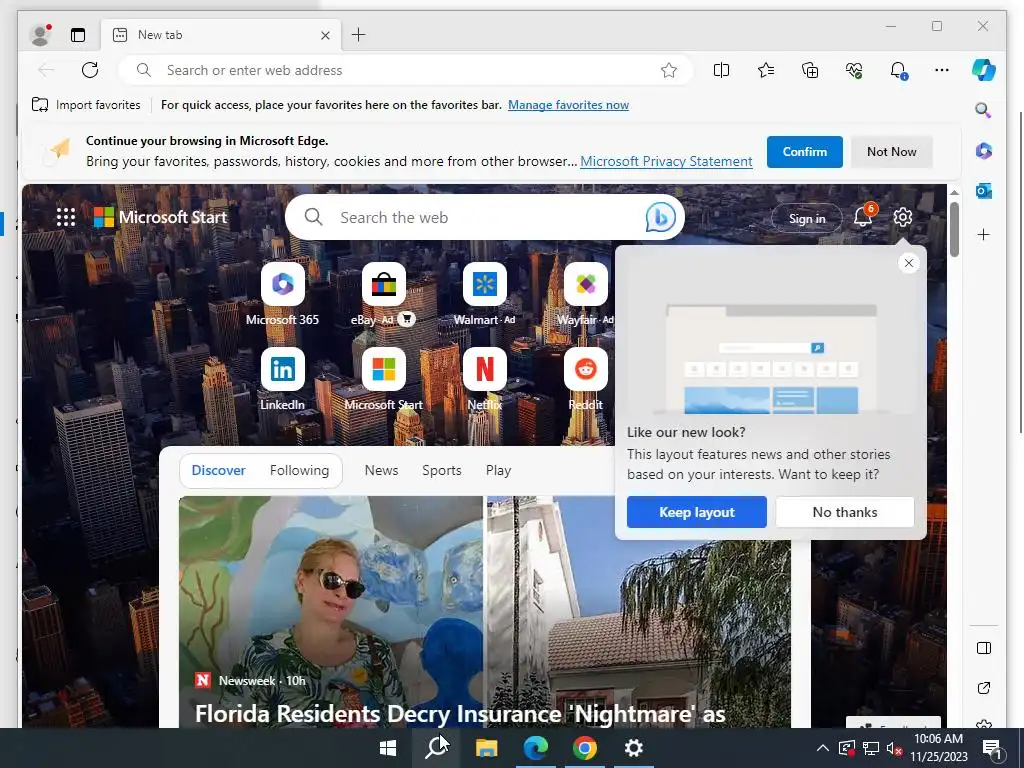Open the Action Center notifications

[992, 748]
